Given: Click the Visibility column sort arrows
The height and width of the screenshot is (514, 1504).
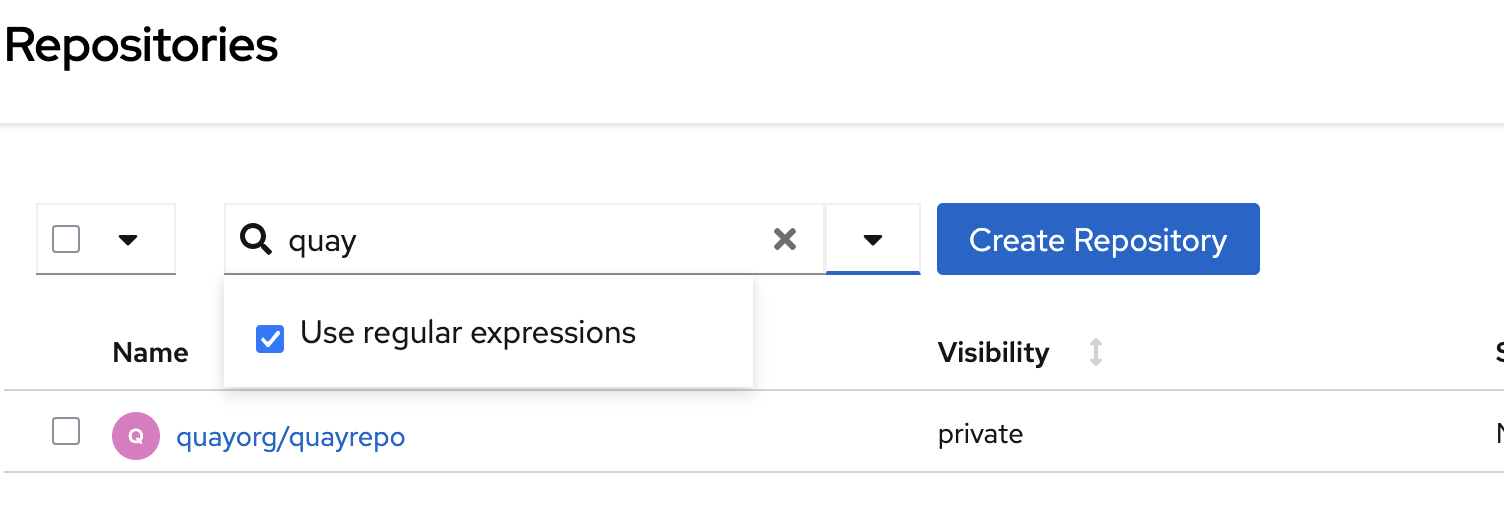Looking at the screenshot, I should [x=1096, y=353].
